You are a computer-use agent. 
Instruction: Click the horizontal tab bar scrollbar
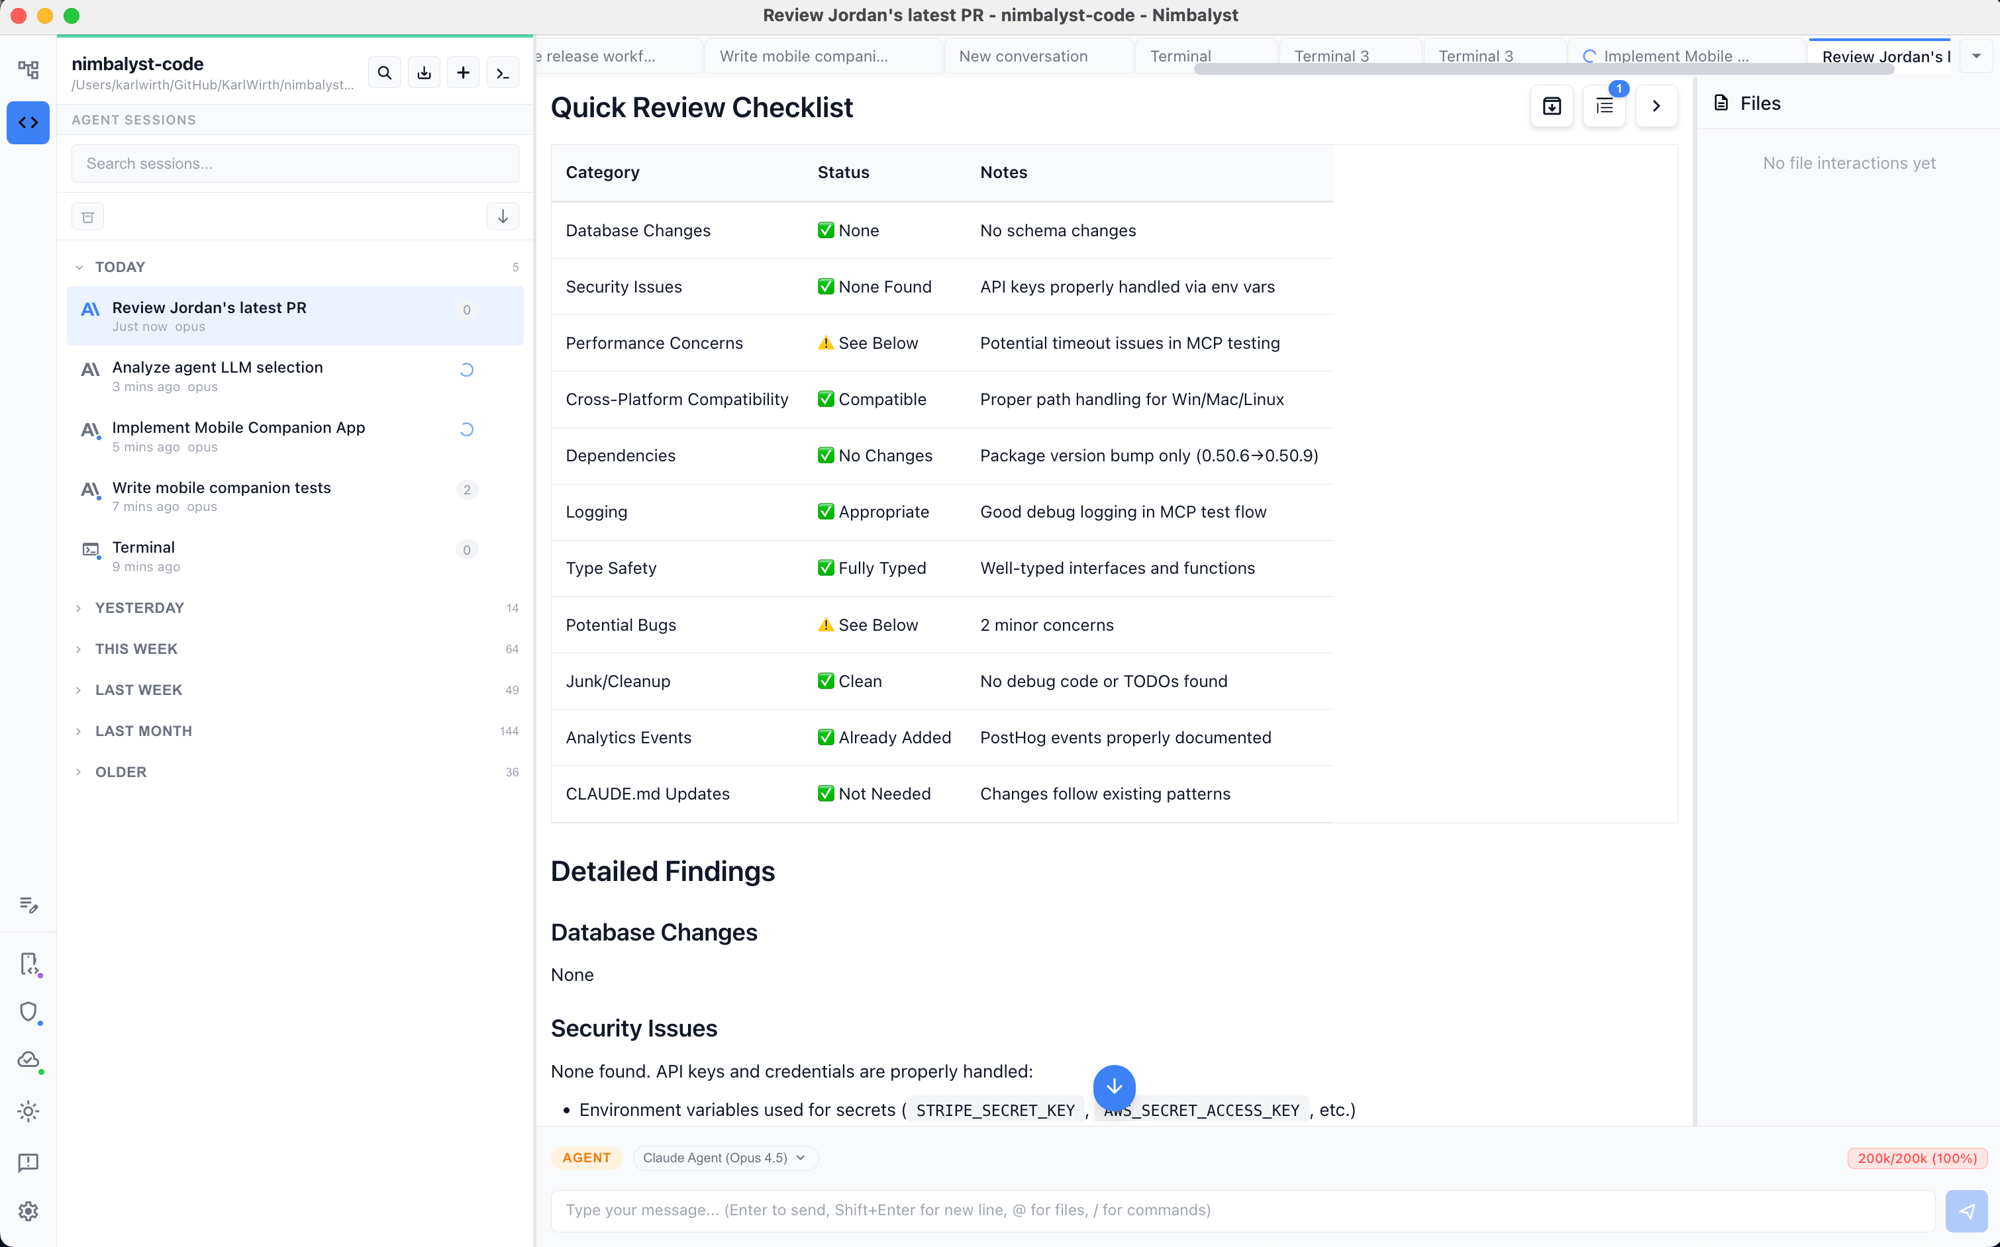[x=1543, y=70]
